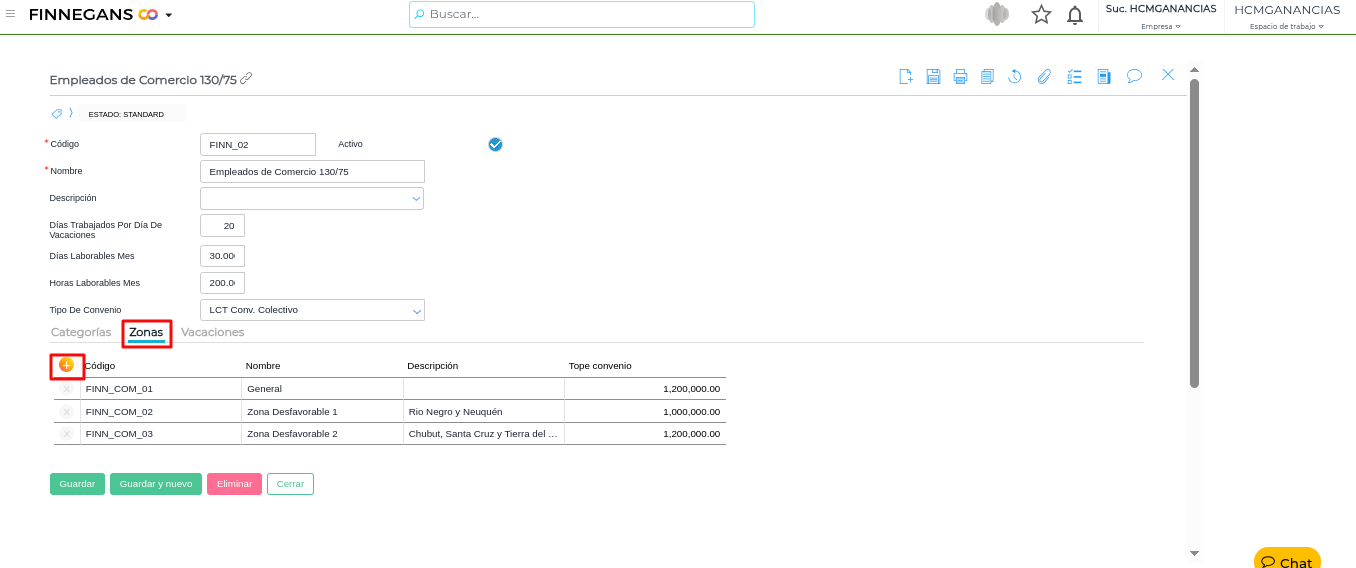The width and height of the screenshot is (1356, 568).
Task: Click the save floppy disk icon
Action: [933, 76]
